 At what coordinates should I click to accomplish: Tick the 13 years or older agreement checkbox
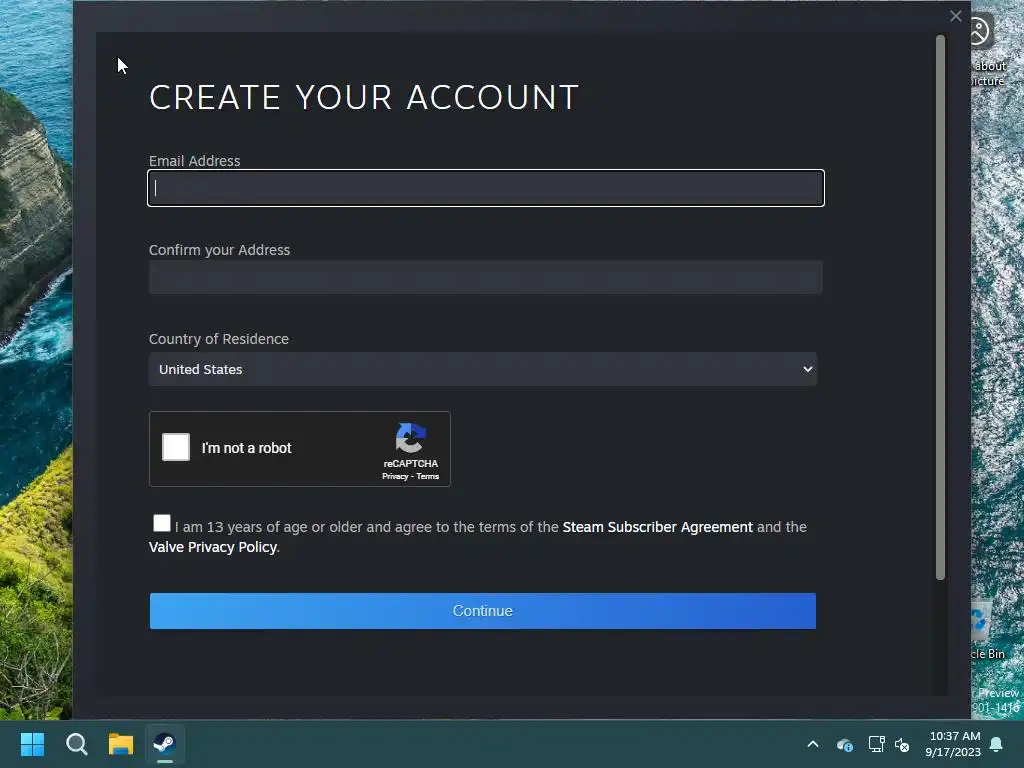[x=161, y=523]
